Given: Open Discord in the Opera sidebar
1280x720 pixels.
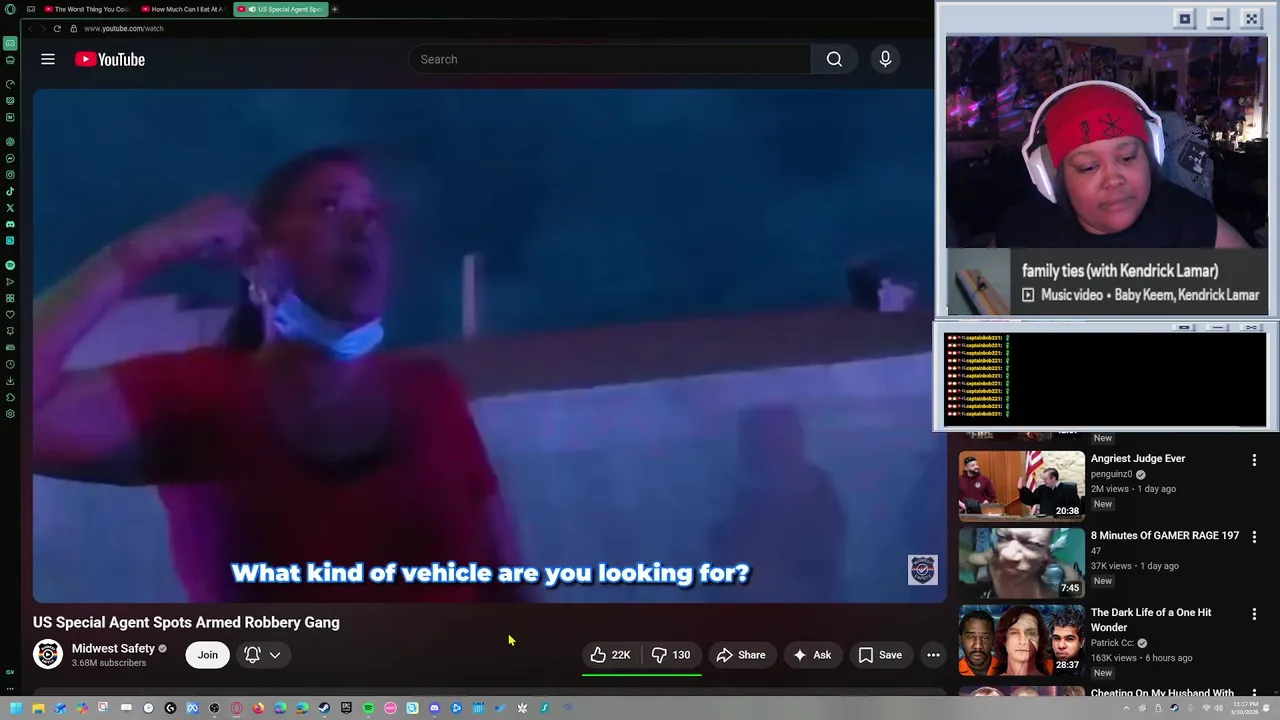Looking at the screenshot, I should [10, 224].
